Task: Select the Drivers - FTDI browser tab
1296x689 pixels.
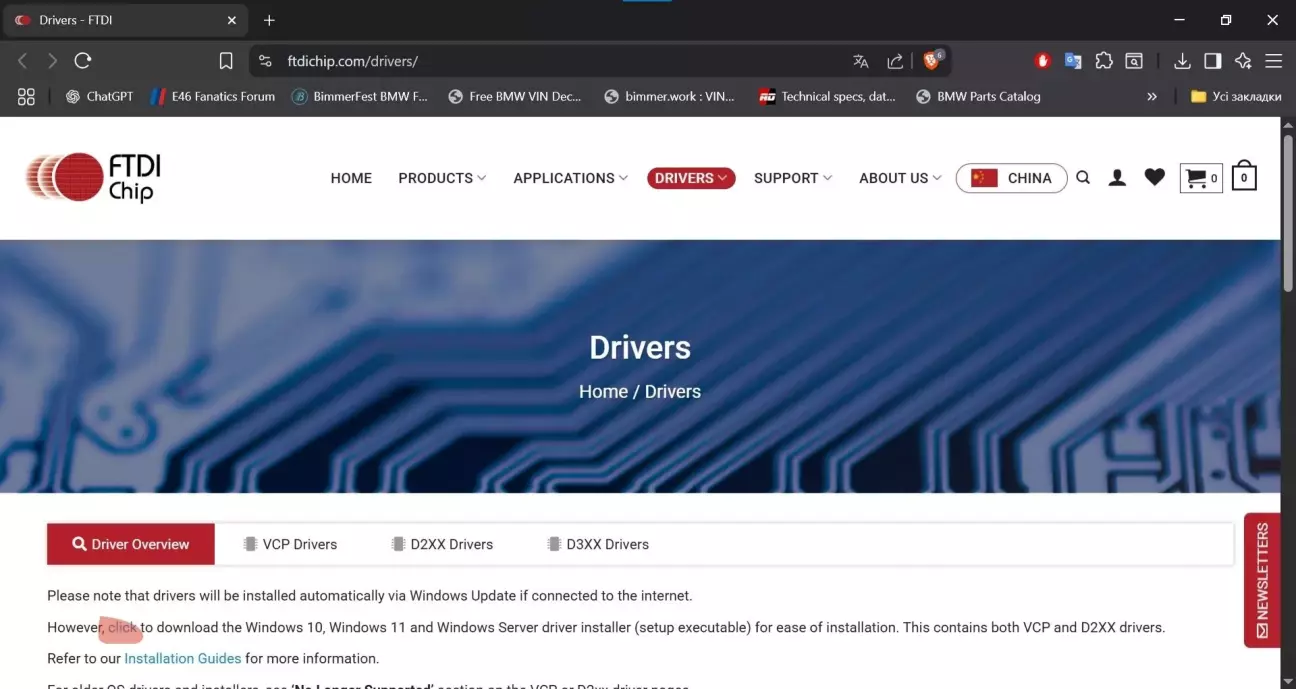Action: click(125, 20)
